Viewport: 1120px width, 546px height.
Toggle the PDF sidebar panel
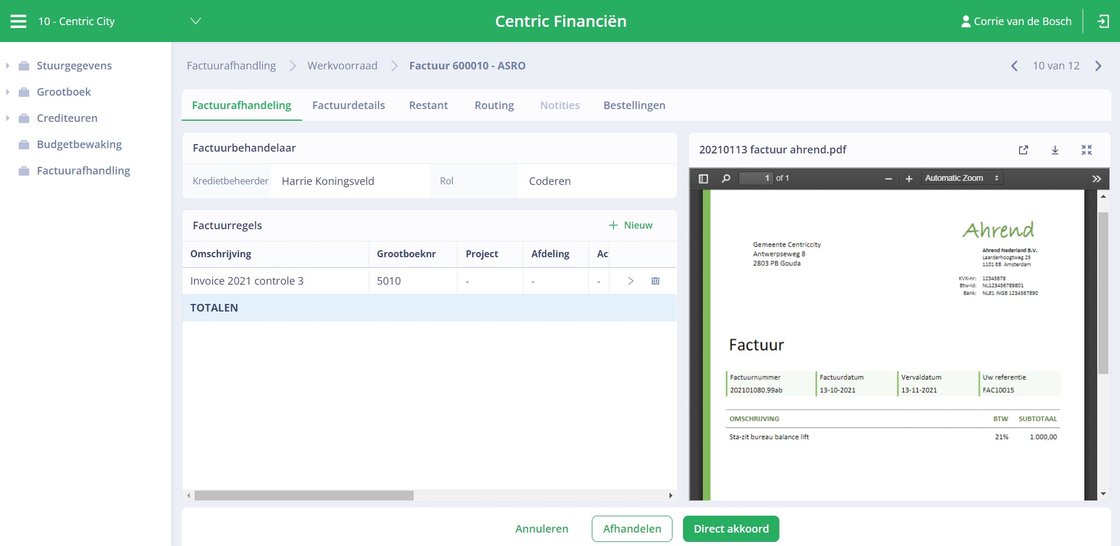point(704,179)
